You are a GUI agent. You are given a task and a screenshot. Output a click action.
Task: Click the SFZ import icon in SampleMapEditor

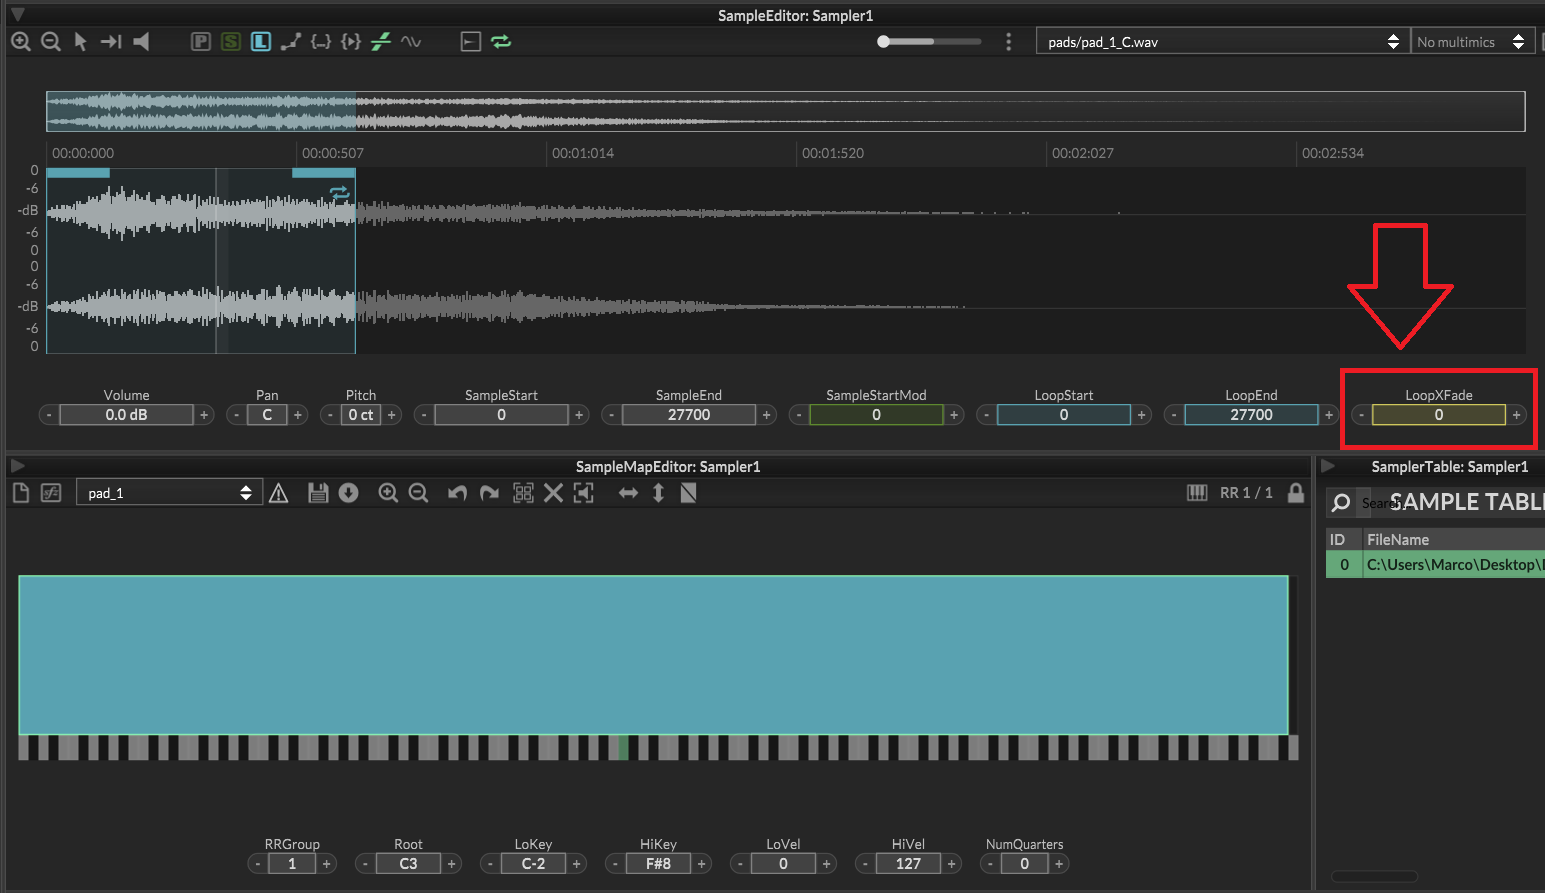coord(51,493)
